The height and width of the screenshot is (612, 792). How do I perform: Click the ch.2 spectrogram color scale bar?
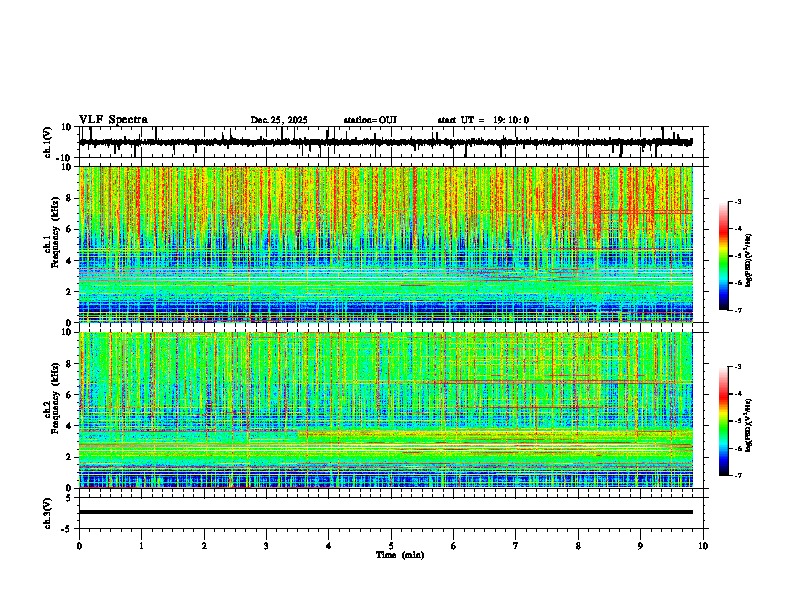[x=724, y=421]
